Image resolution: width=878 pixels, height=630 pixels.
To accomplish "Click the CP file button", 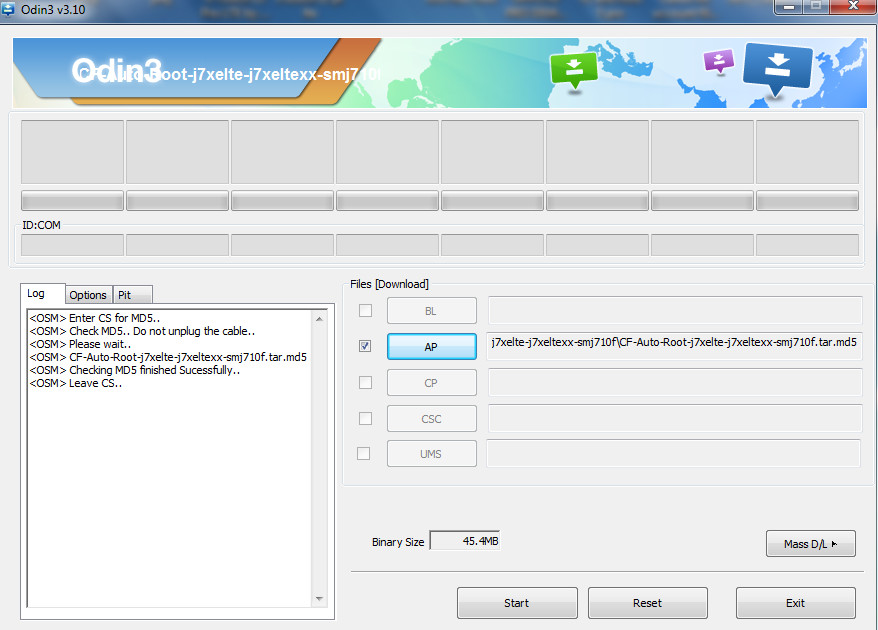I will click(x=432, y=383).
